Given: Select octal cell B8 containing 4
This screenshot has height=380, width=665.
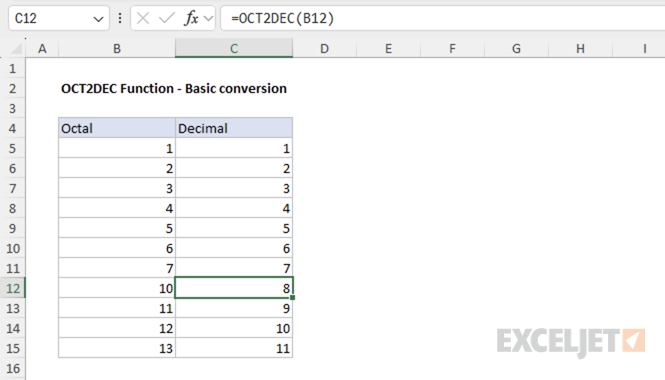Looking at the screenshot, I should (x=117, y=208).
